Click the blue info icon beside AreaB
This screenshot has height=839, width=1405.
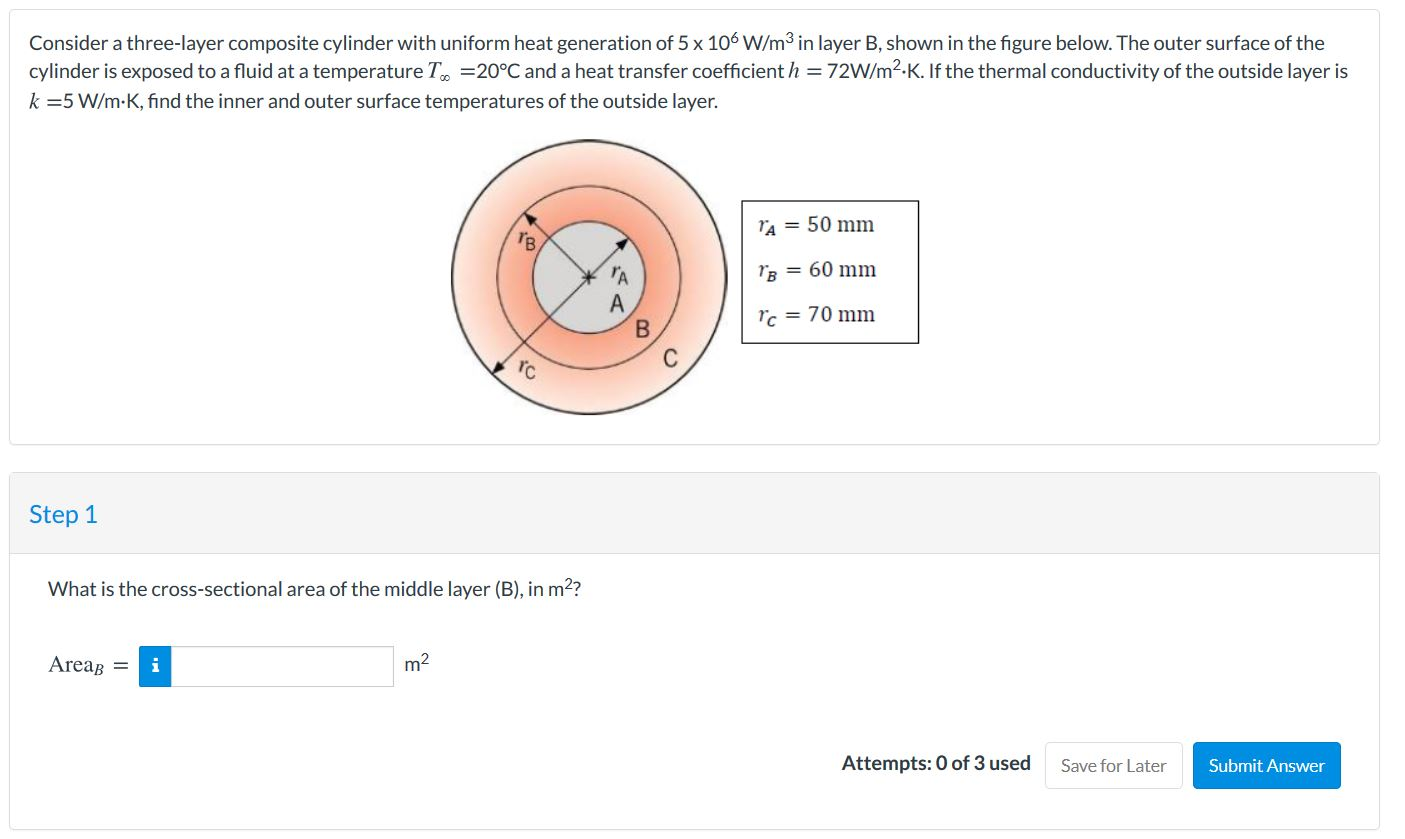point(155,665)
